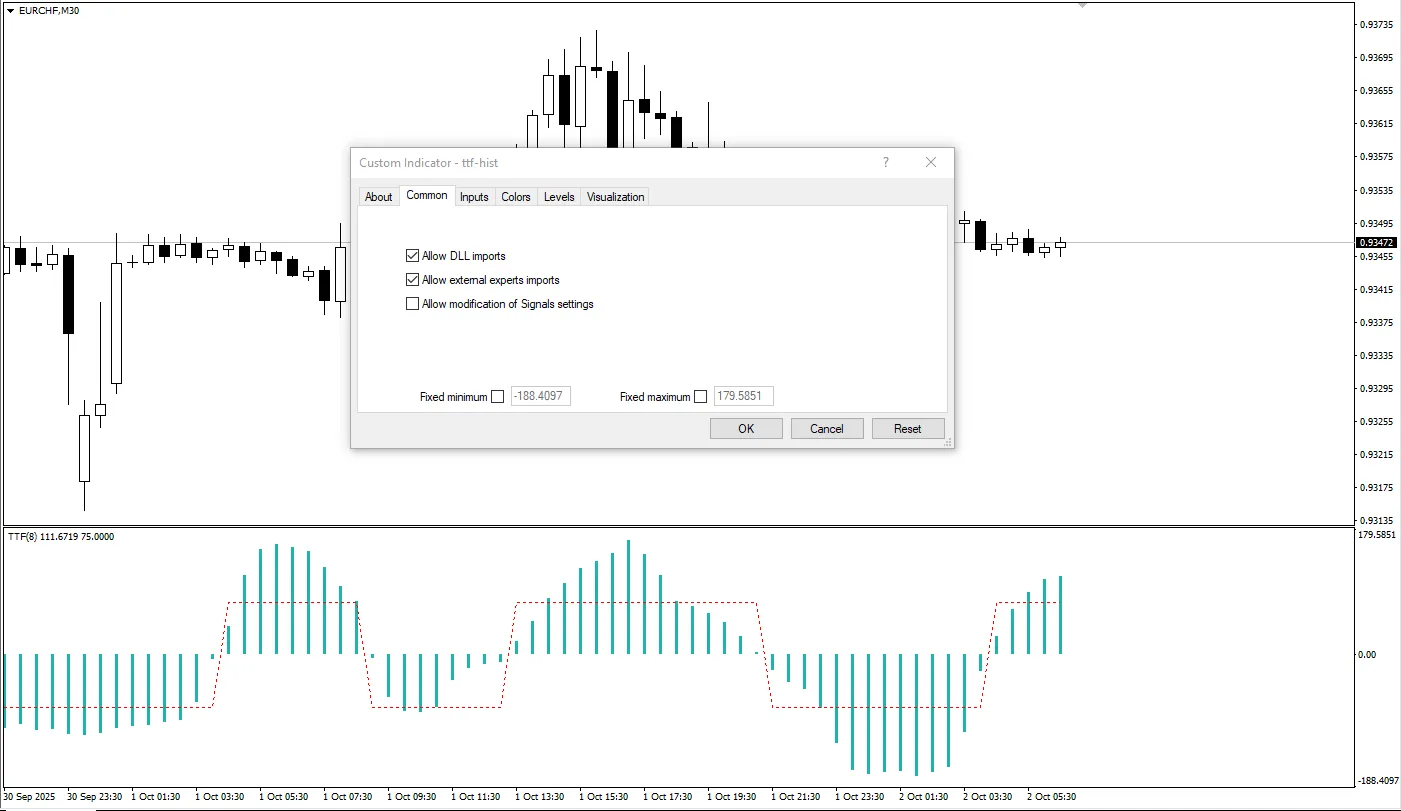Viewport: 1401px width, 811px height.
Task: Open the Visualization tab
Action: [x=615, y=197]
